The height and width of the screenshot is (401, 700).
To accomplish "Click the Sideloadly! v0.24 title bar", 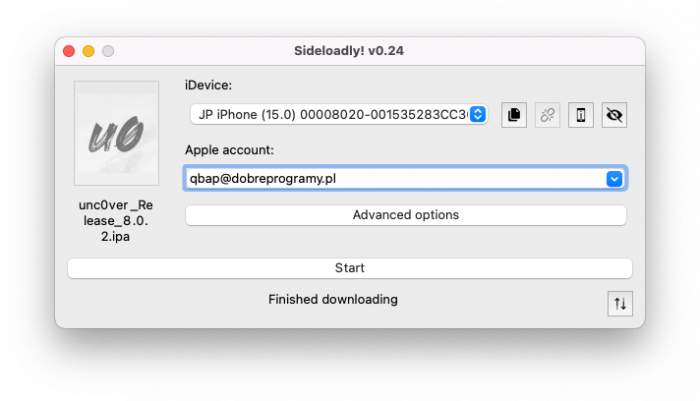I will coord(349,51).
